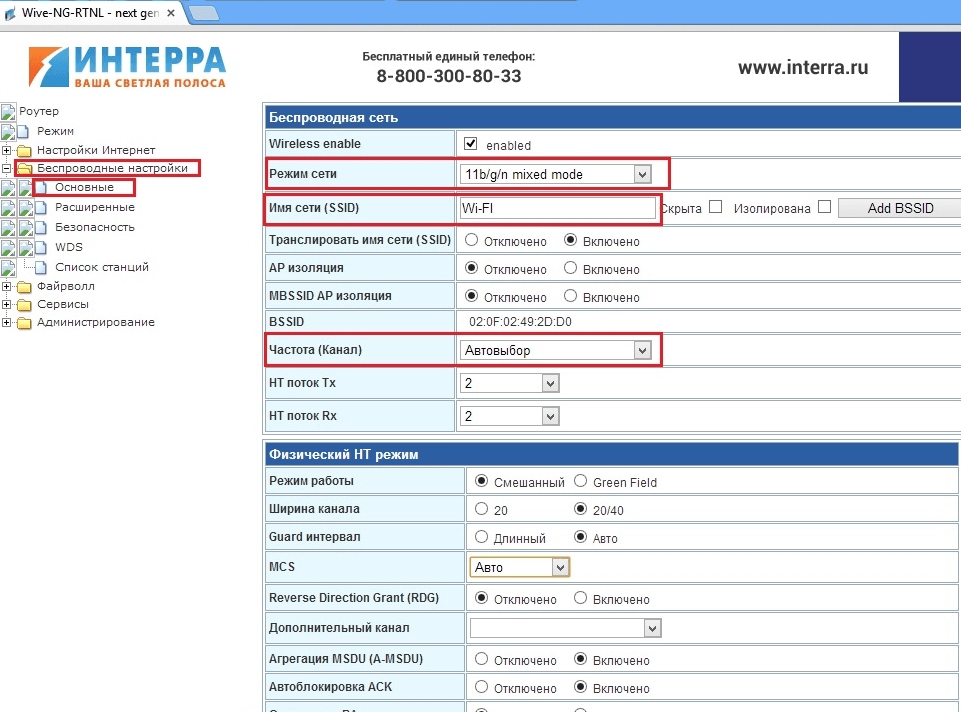The image size is (961, 712).
Task: Tick the Скрыта checkbox
Action: 715,208
